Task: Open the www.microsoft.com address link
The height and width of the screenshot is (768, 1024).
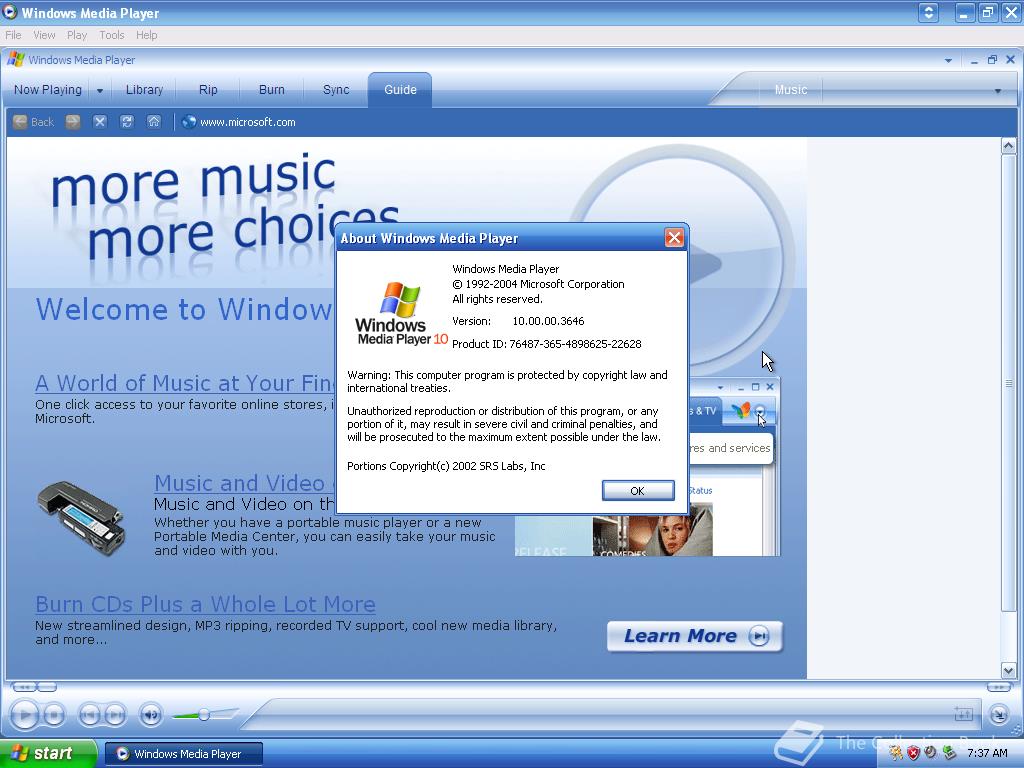Action: tap(248, 122)
